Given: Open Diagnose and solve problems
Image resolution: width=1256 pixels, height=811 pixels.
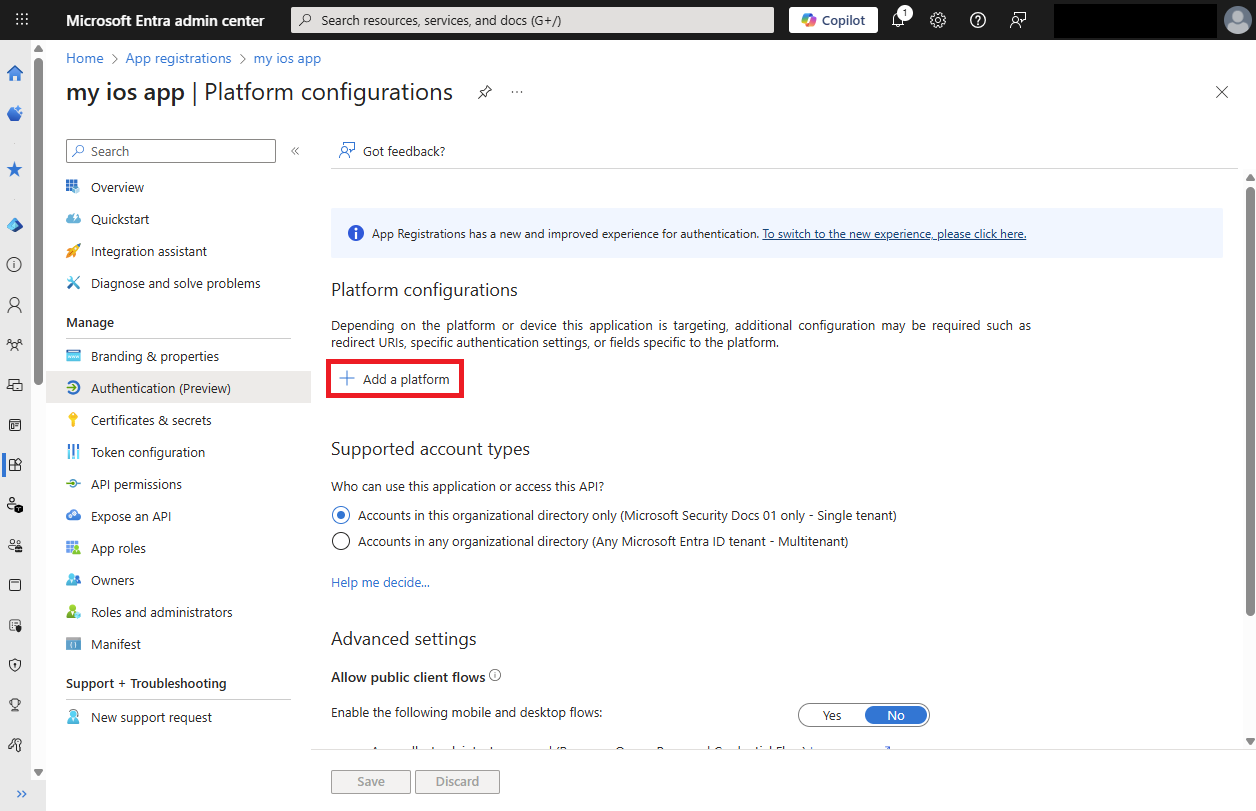Looking at the screenshot, I should click(x=178, y=283).
